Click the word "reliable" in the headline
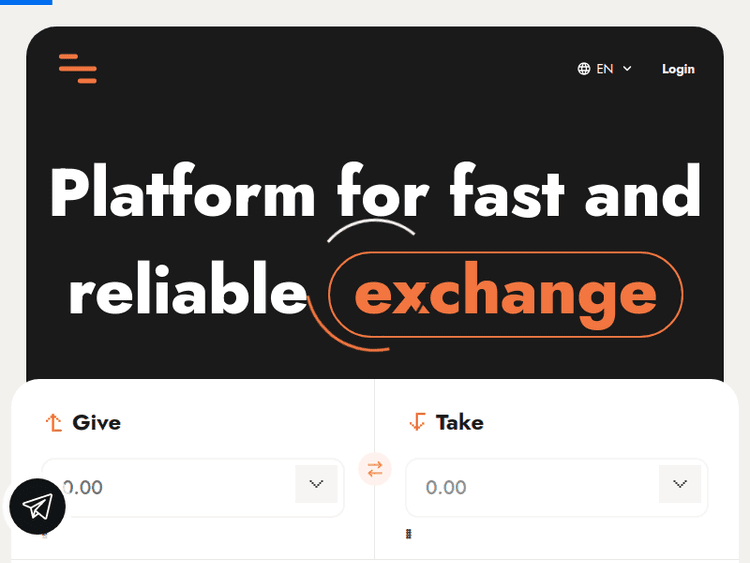This screenshot has height=563, width=750. (187, 294)
